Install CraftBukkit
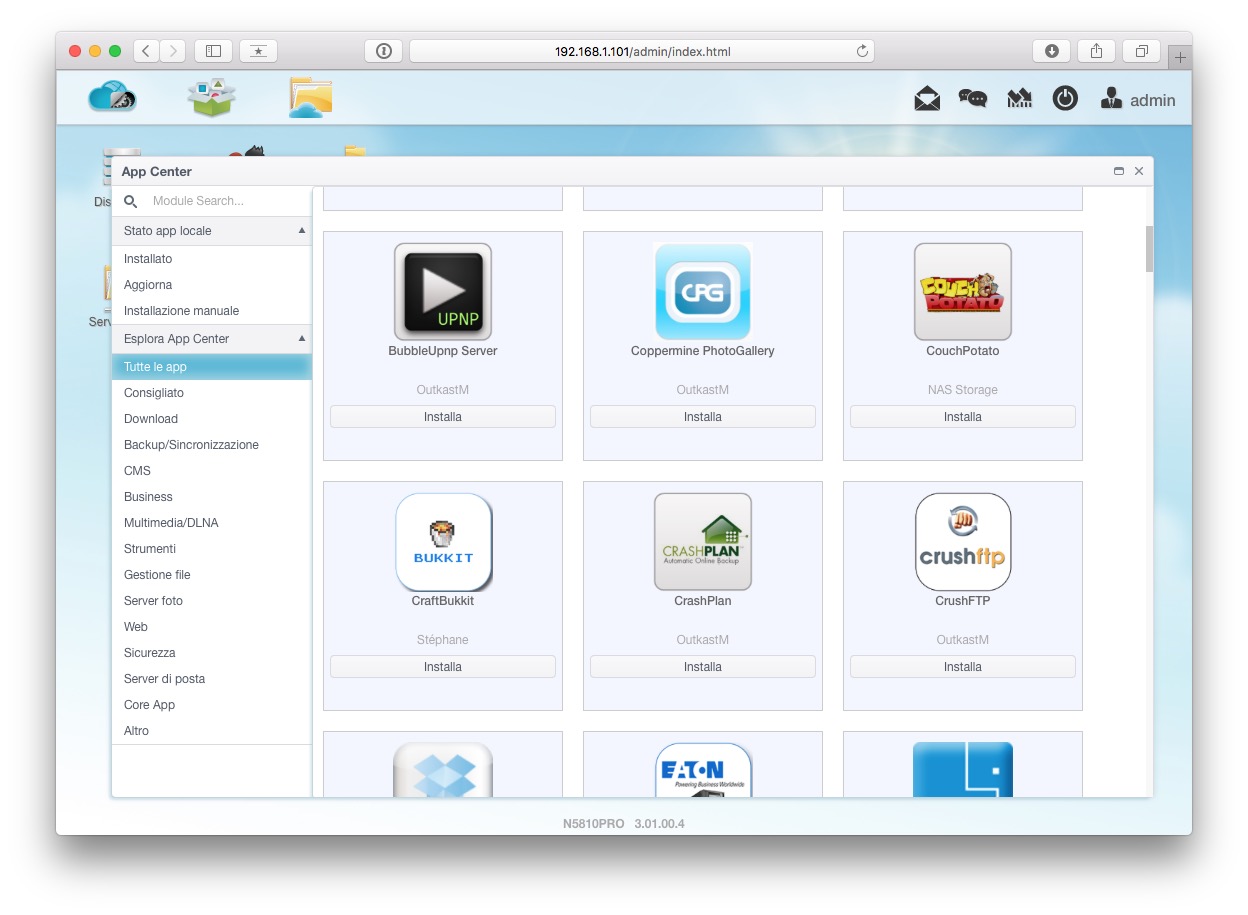Viewport: 1248px width, 915px height. click(x=443, y=667)
